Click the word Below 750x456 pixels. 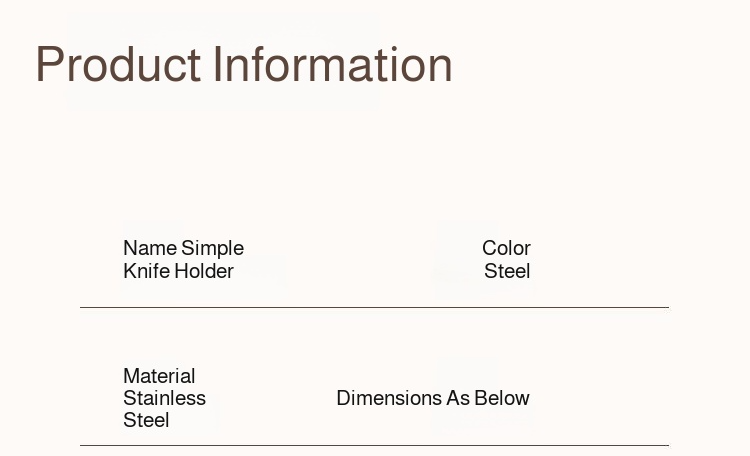(502, 398)
